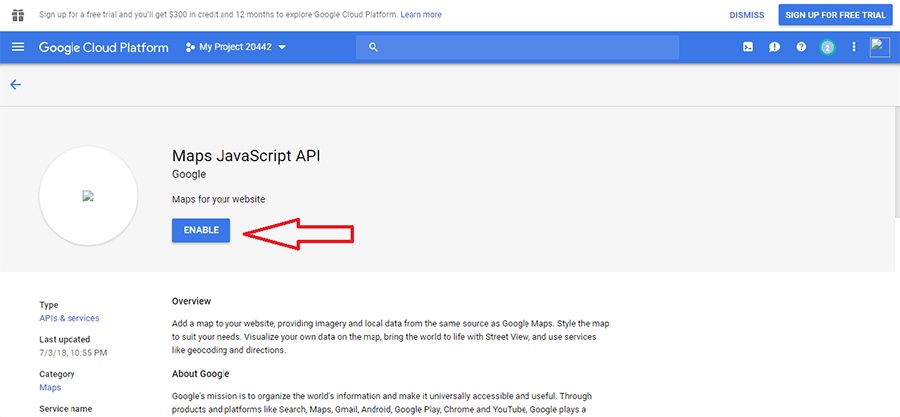Open the Maps category link
Screen dimensions: 900x417
pyautogui.click(x=50, y=387)
